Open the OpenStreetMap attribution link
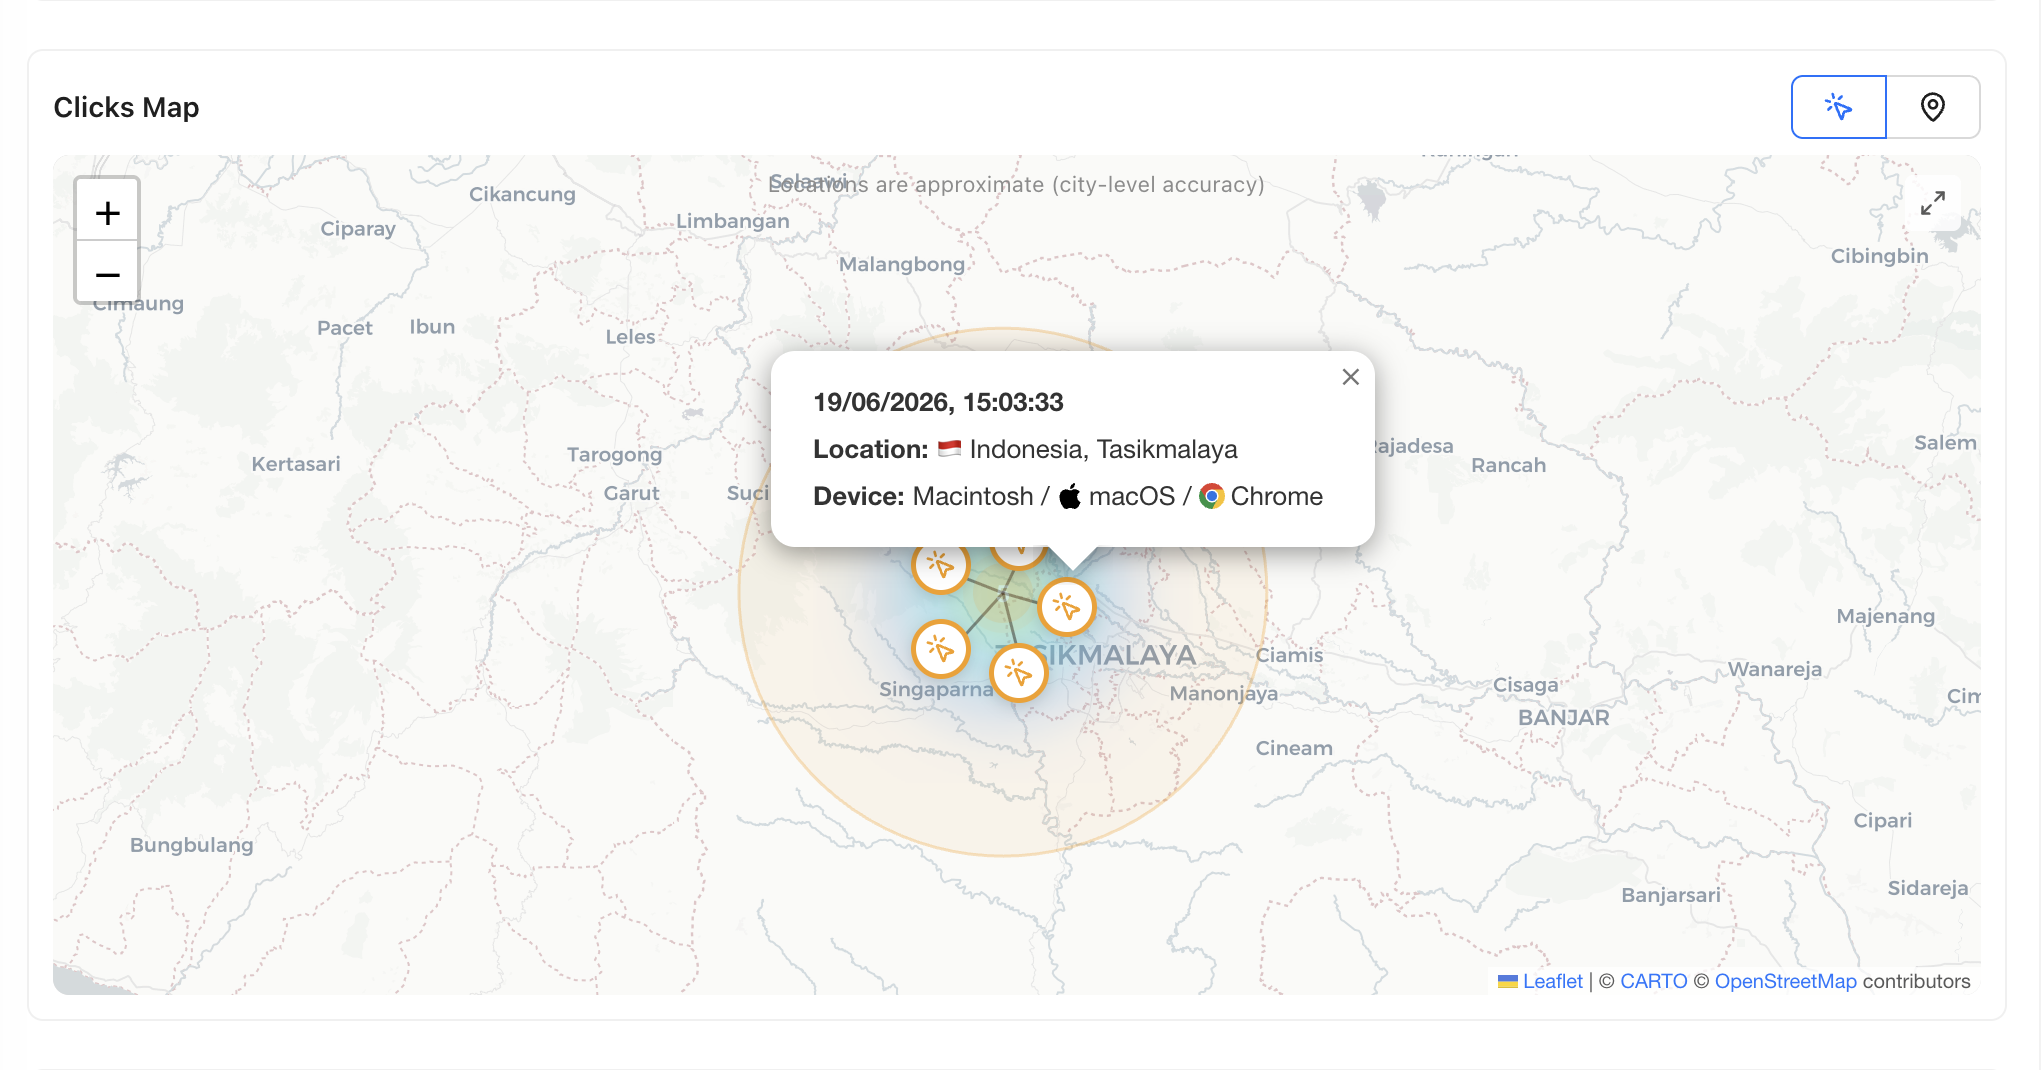The image size is (2041, 1070). point(1785,981)
